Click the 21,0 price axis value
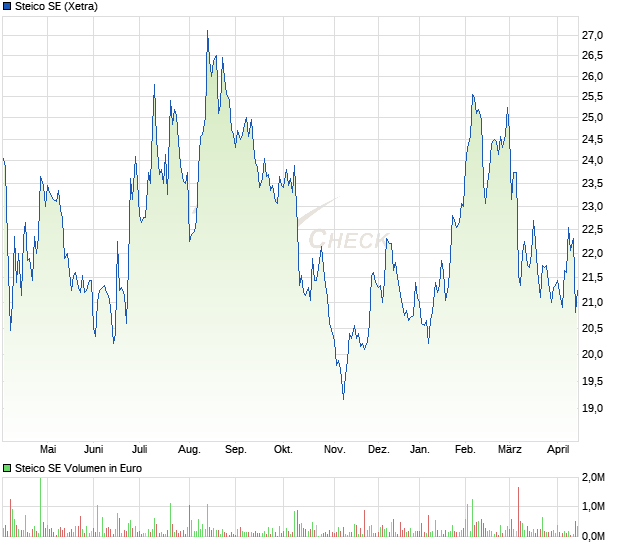The height and width of the screenshot is (546, 620). click(x=592, y=302)
